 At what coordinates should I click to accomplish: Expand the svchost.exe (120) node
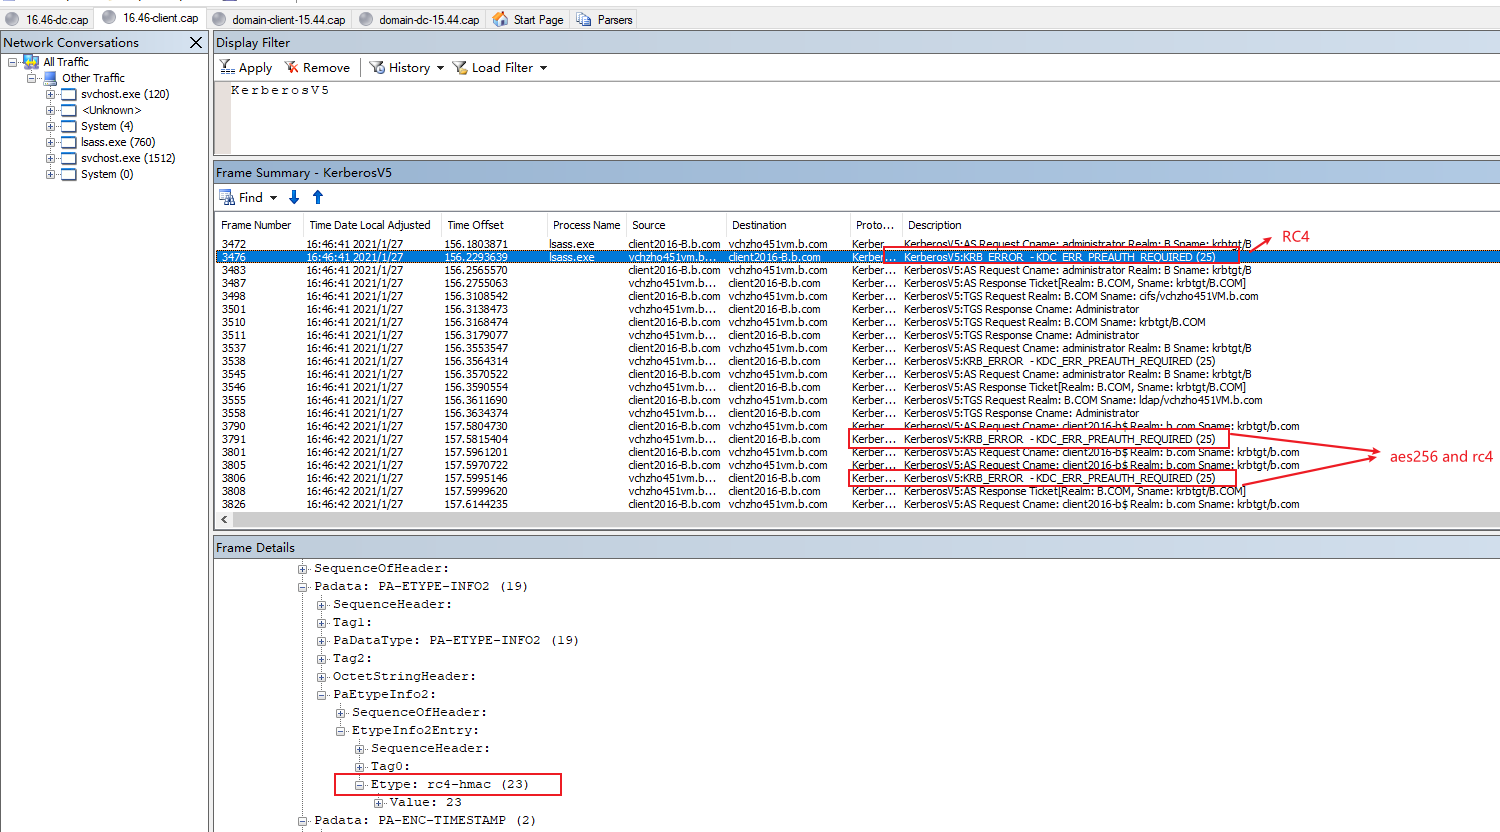[x=50, y=94]
